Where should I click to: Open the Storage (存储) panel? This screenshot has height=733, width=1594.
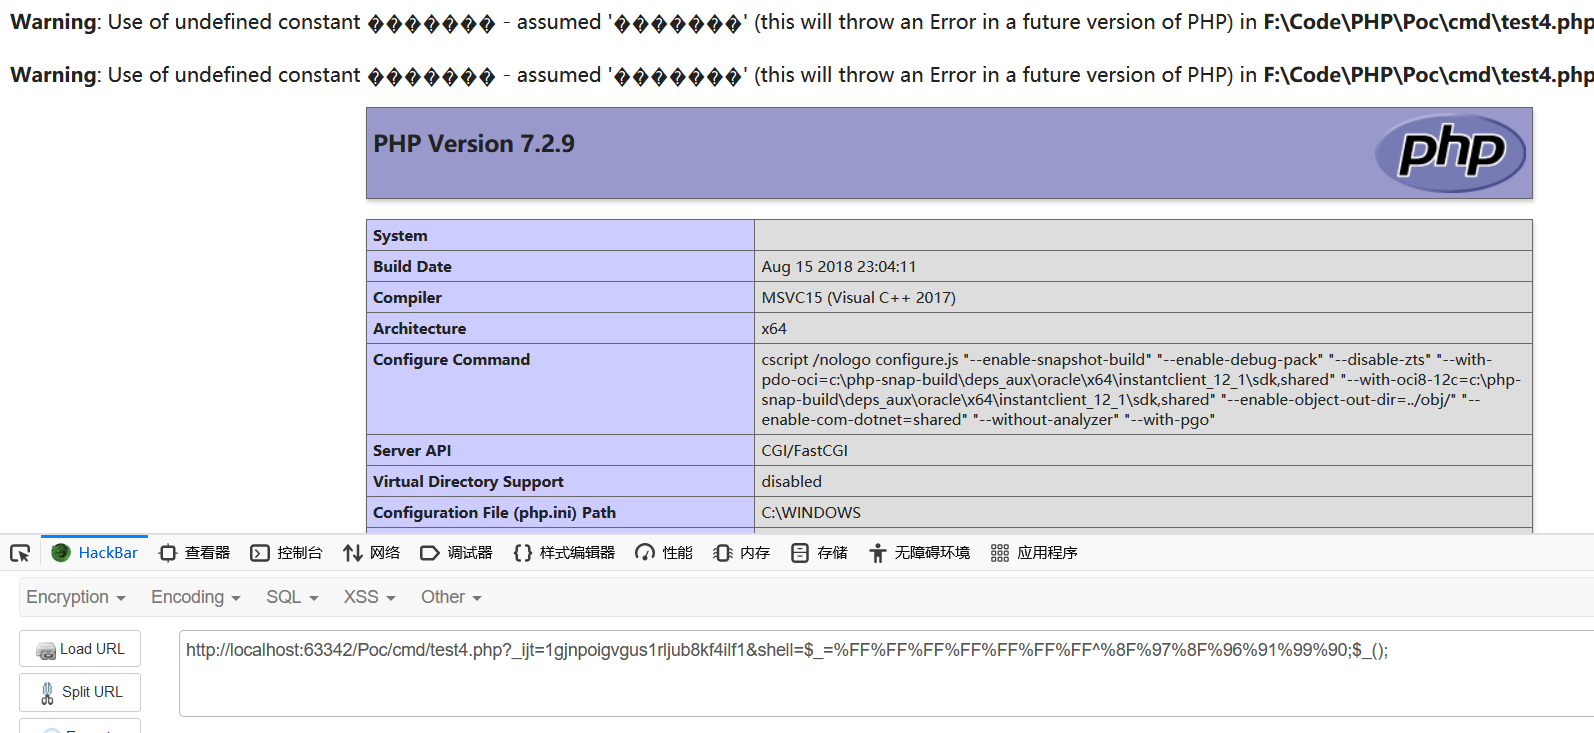coord(819,553)
